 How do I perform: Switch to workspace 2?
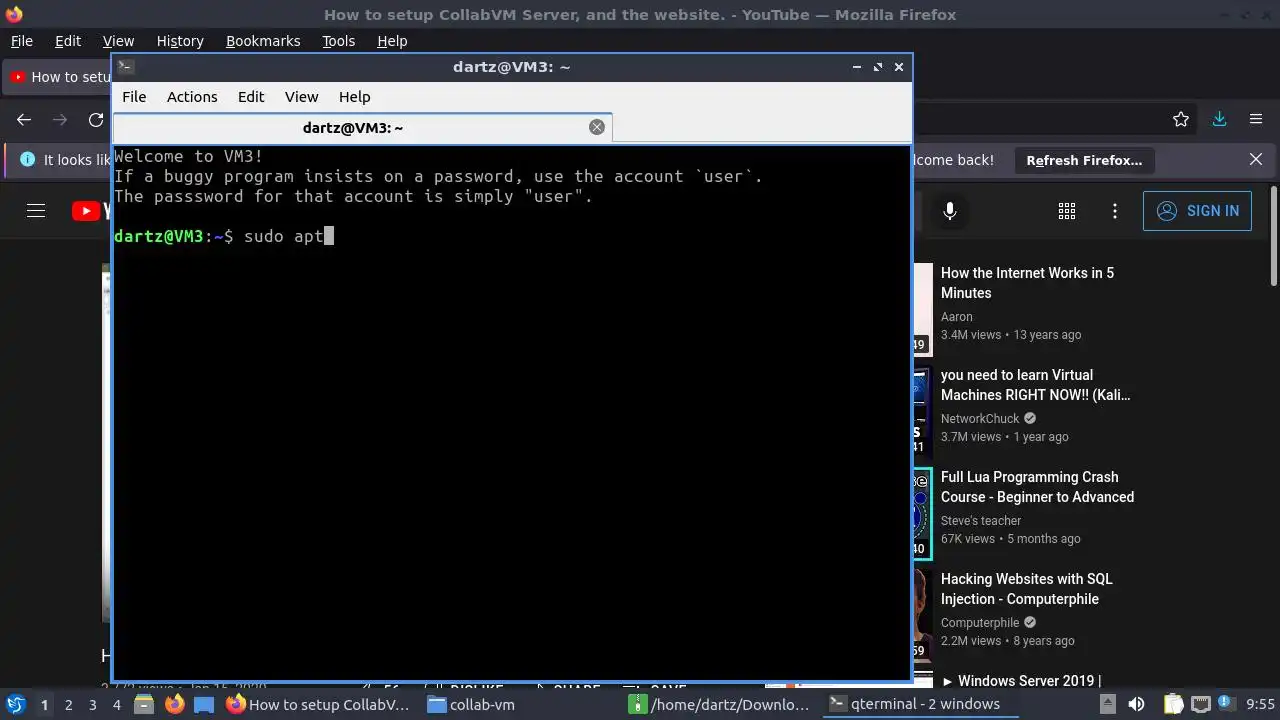[x=68, y=705]
